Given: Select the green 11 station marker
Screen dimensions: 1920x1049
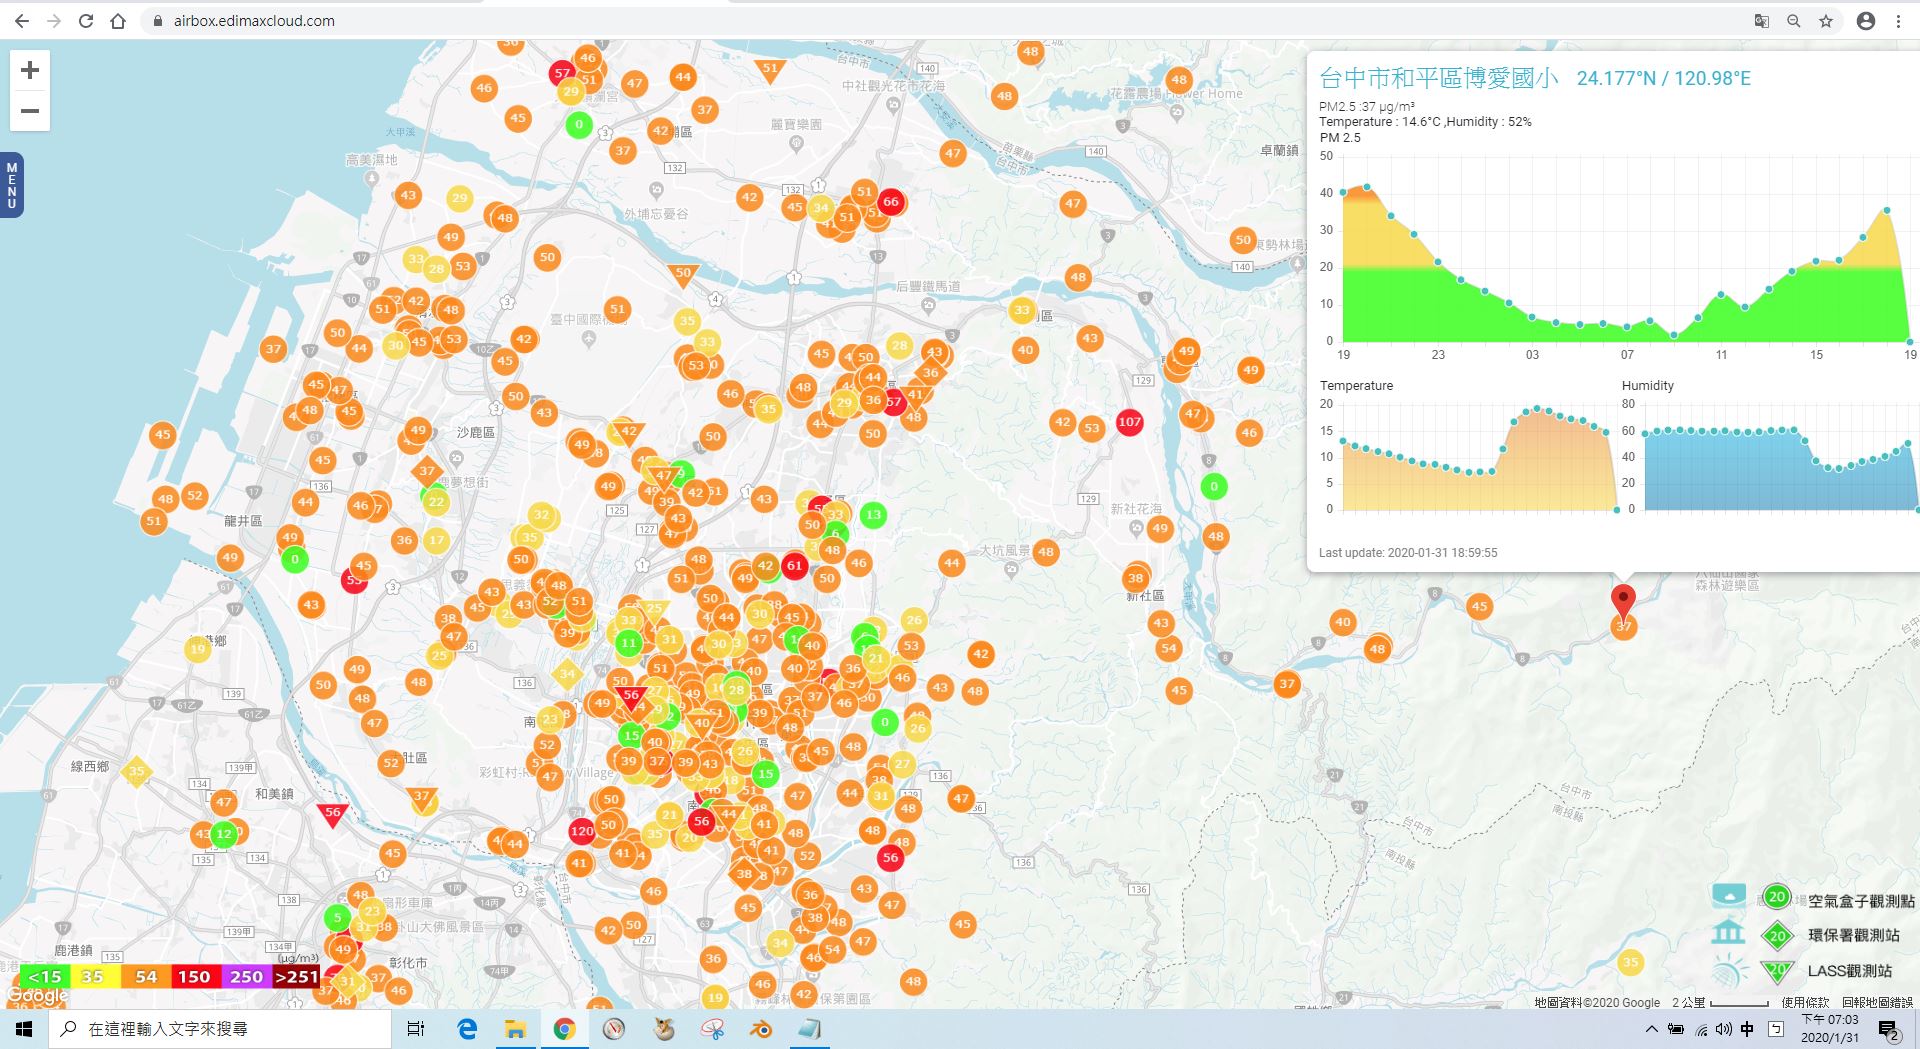Looking at the screenshot, I should tap(628, 643).
